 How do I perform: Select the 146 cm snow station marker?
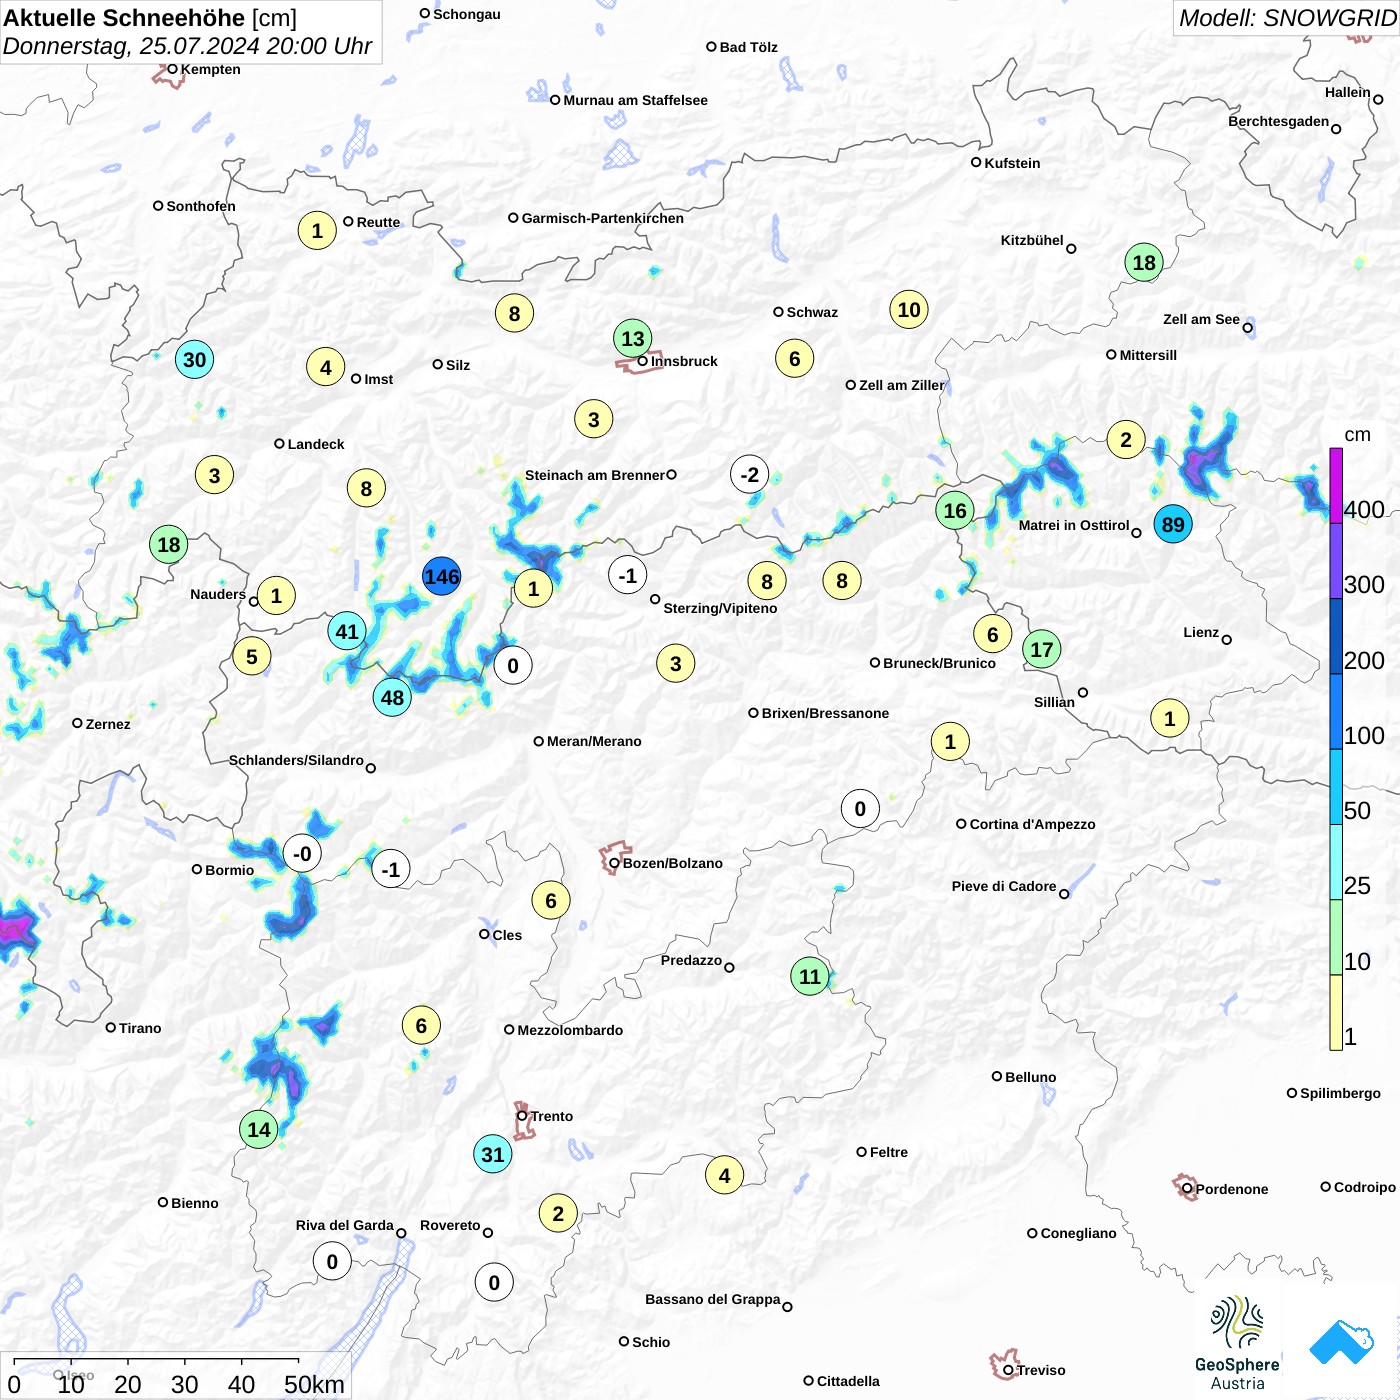tap(441, 577)
